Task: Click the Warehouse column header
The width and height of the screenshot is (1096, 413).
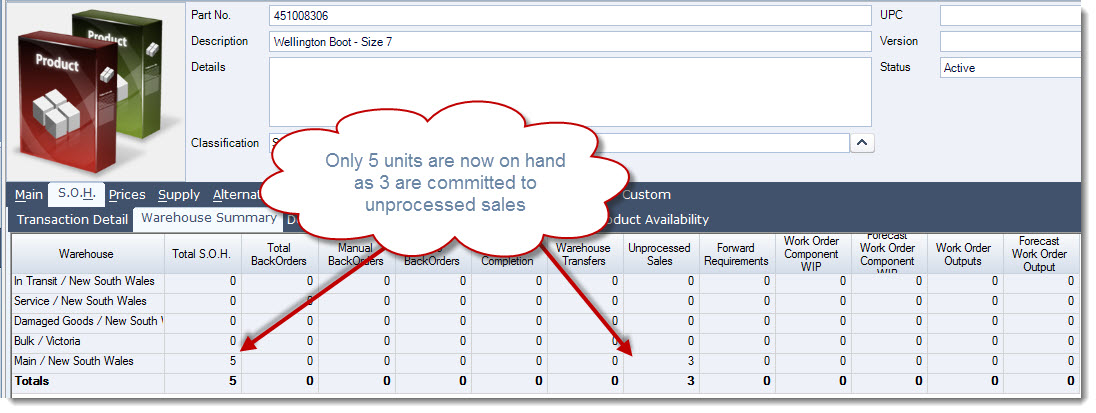Action: click(86, 254)
